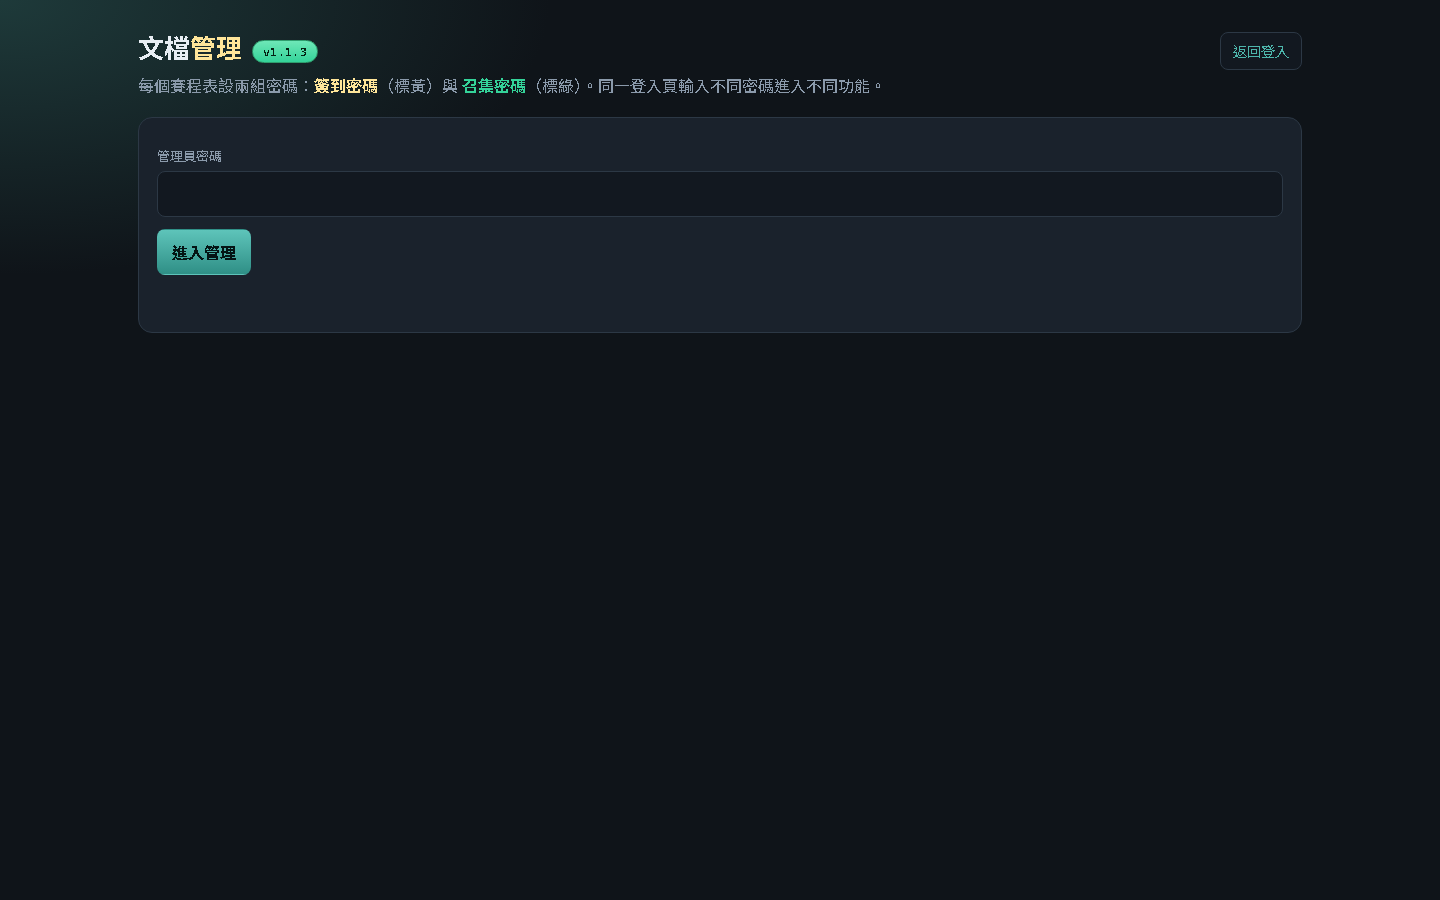The image size is (1440, 900).
Task: Click the 管理員密碼 field label
Action: tap(189, 156)
